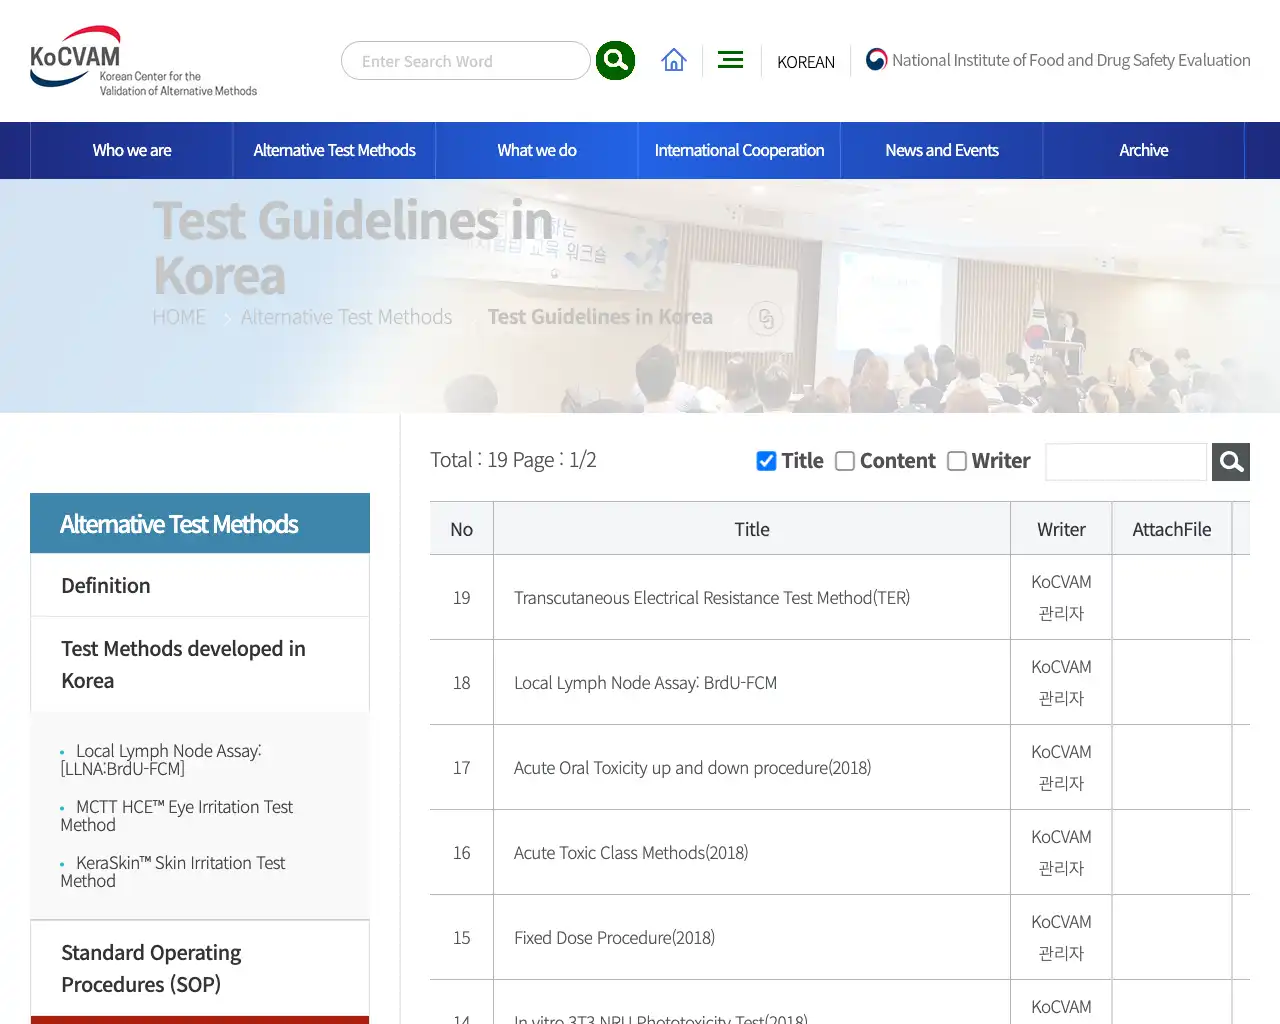Open the Archive menu
This screenshot has width=1280, height=1024.
coord(1144,150)
